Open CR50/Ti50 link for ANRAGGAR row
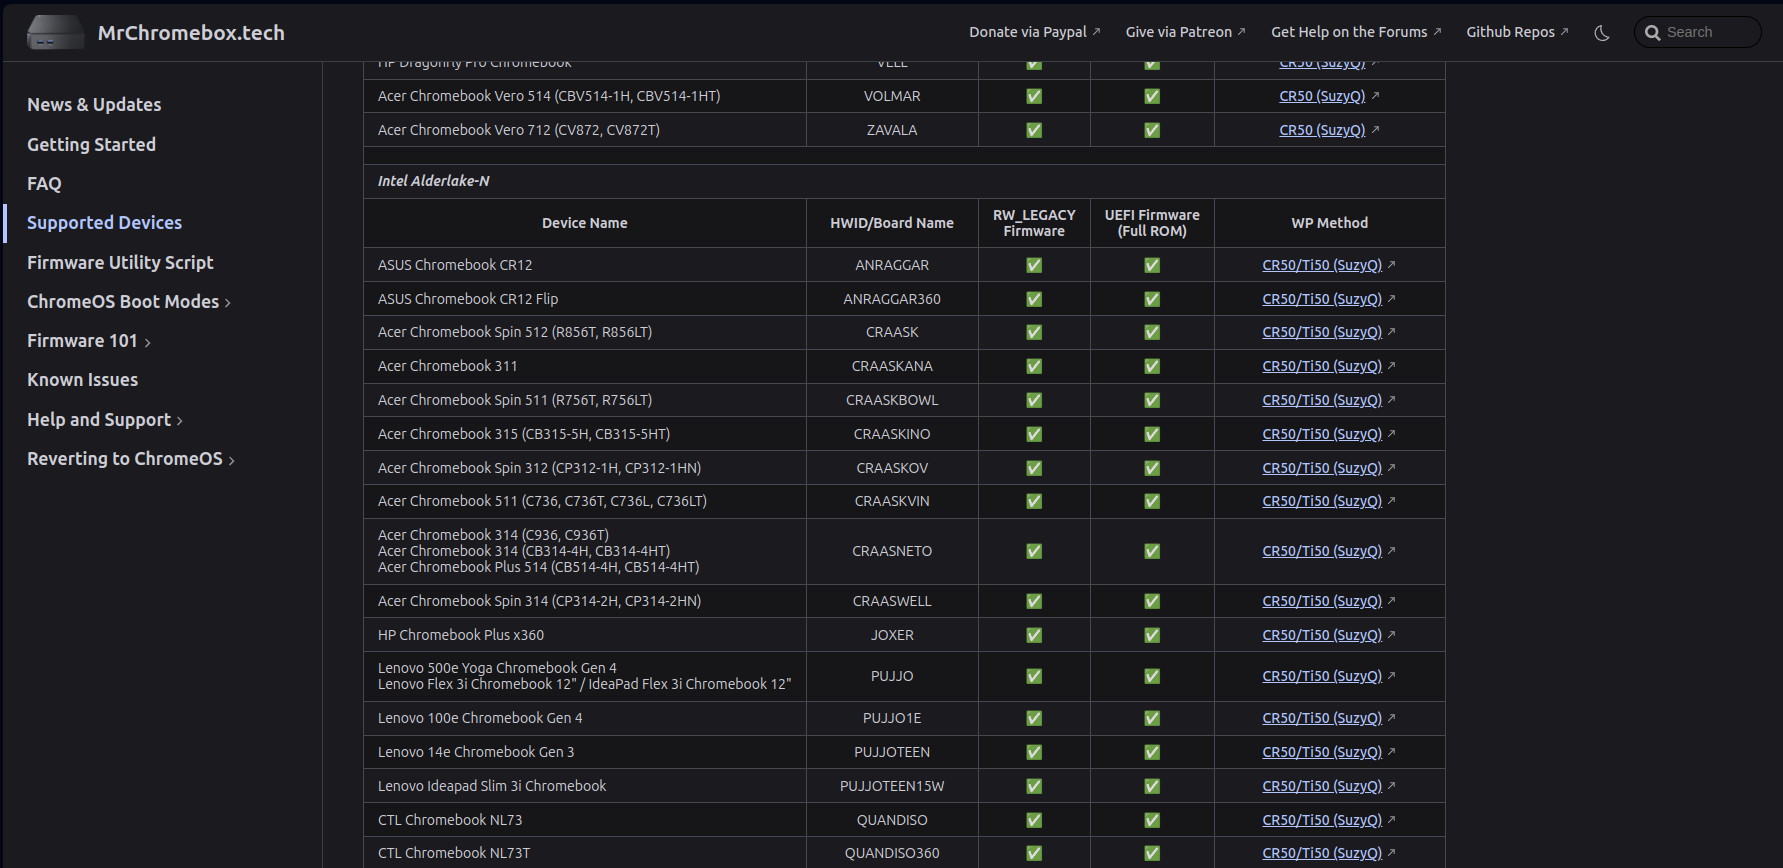The height and width of the screenshot is (868, 1783). (x=1322, y=265)
